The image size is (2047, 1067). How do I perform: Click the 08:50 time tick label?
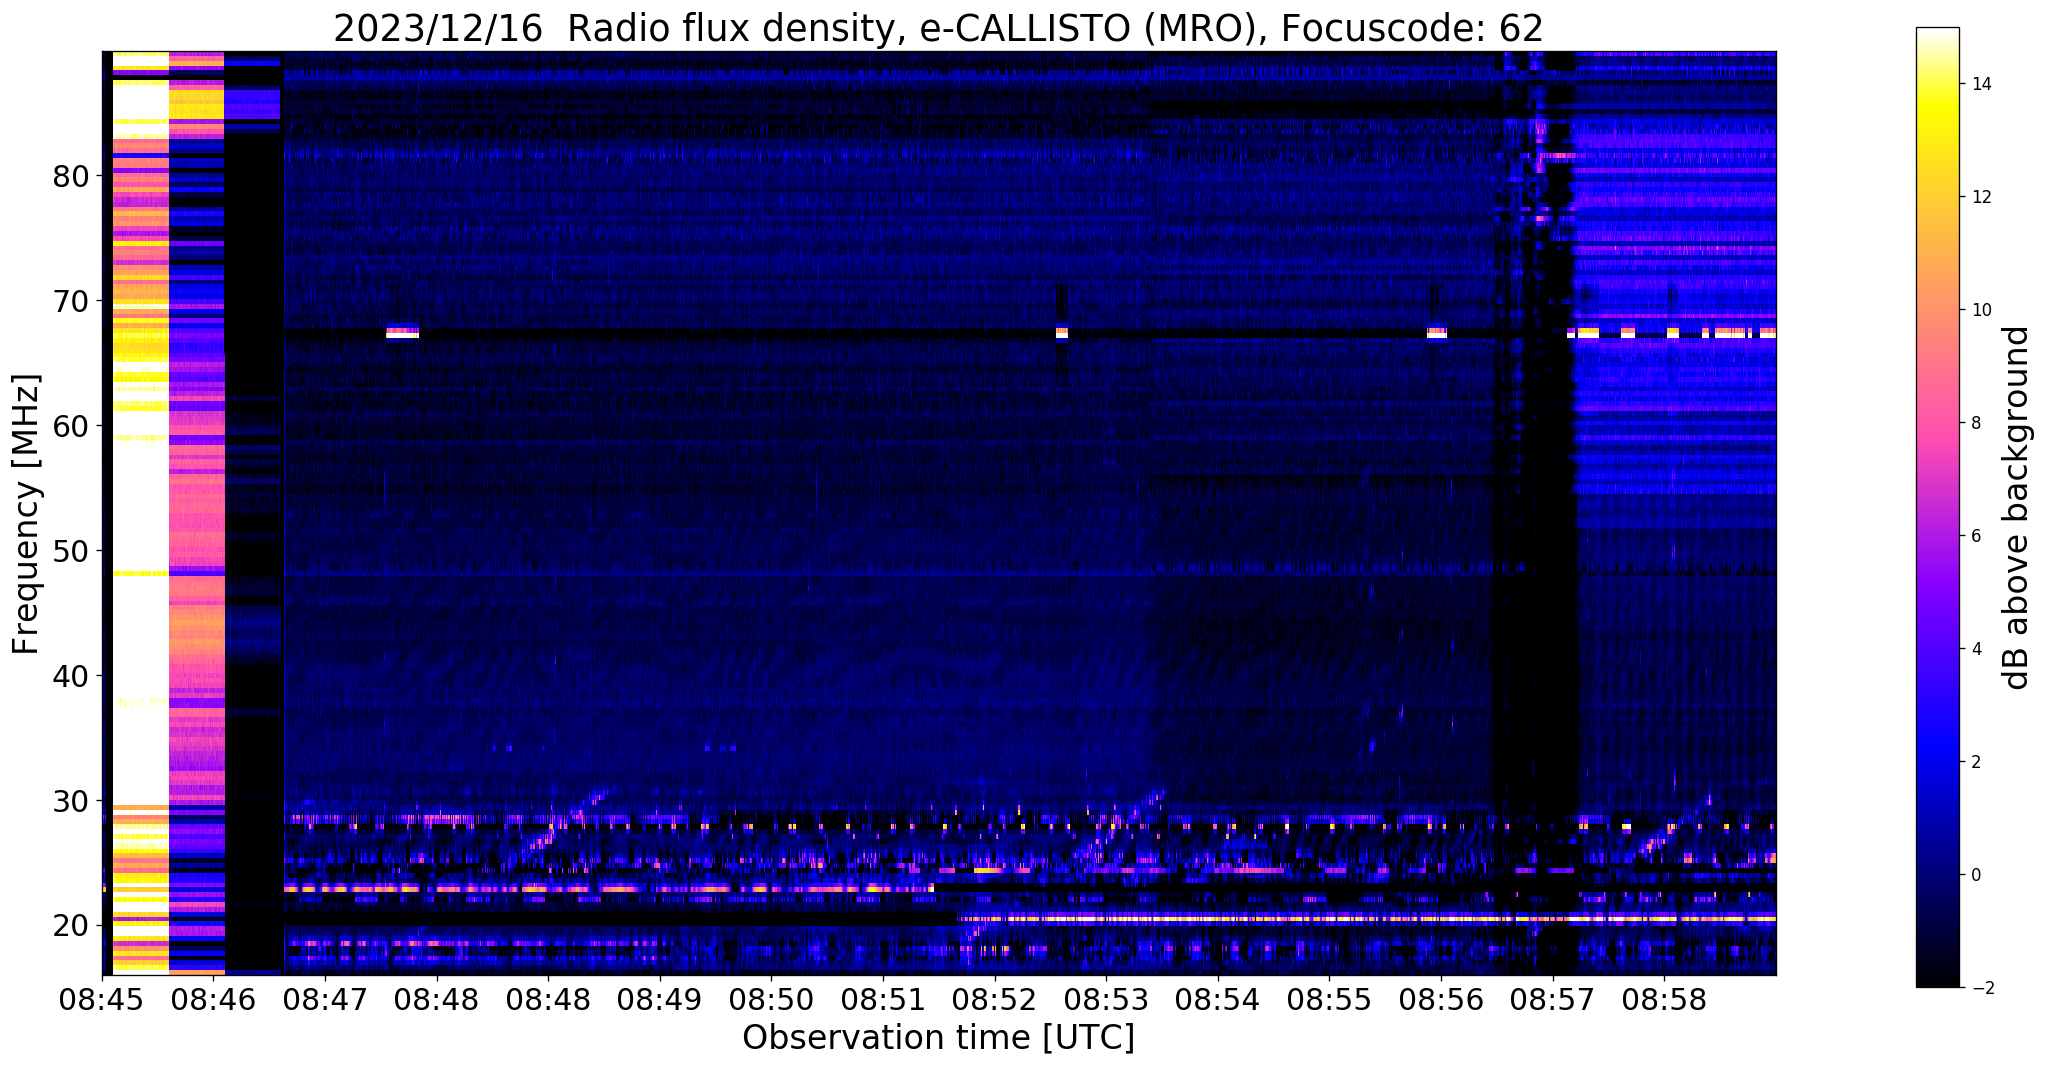point(771,998)
